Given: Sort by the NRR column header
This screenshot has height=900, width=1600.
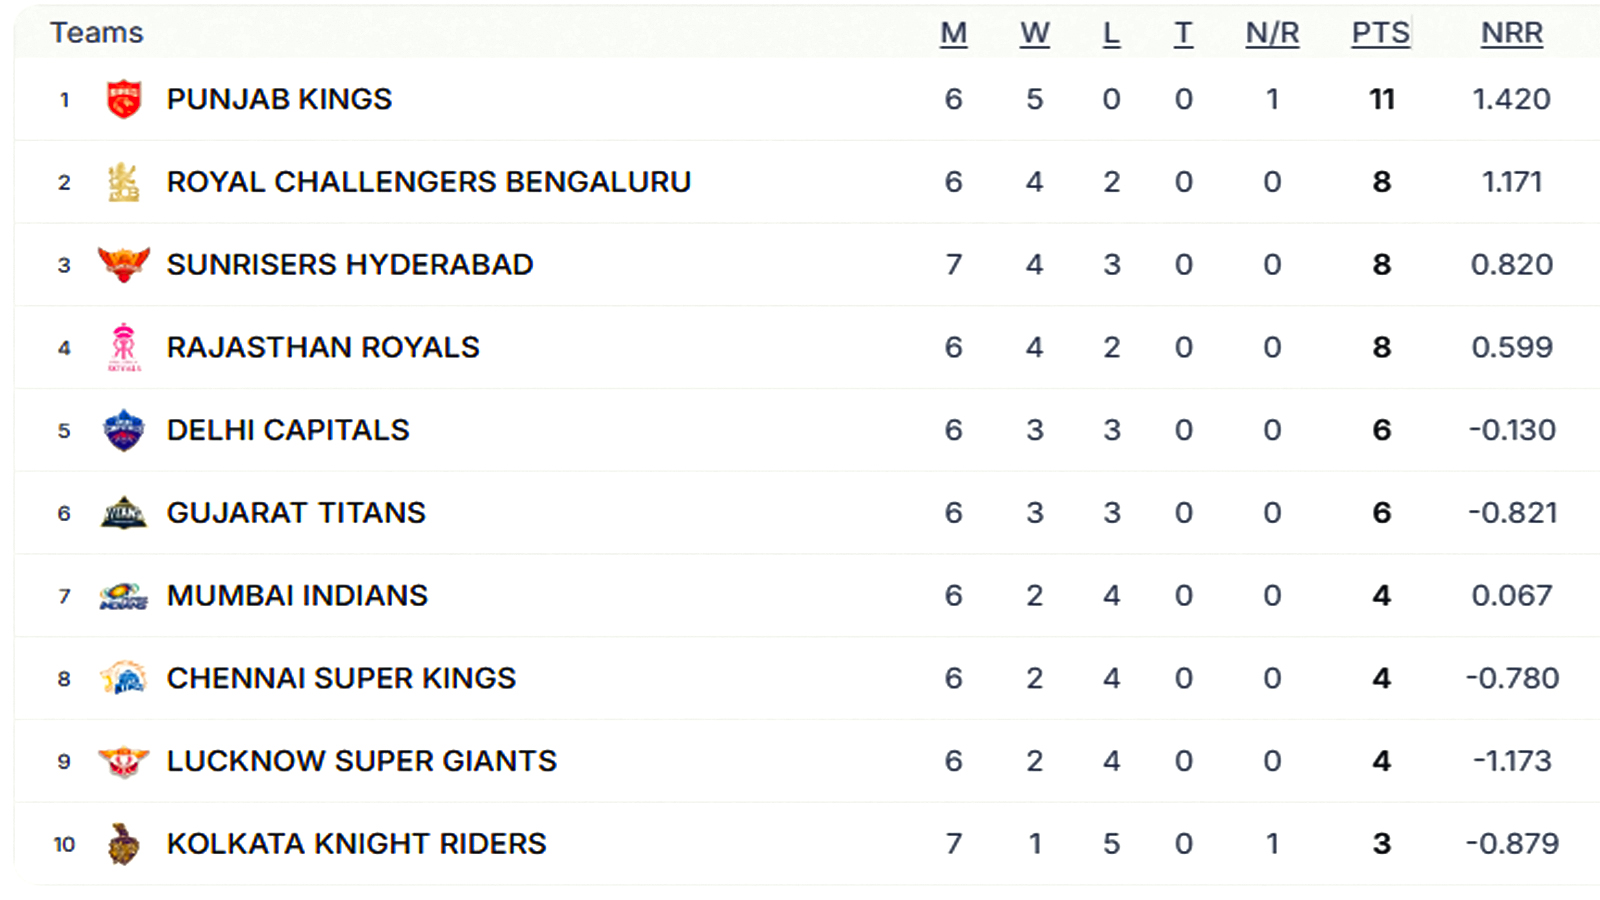Looking at the screenshot, I should [1512, 33].
